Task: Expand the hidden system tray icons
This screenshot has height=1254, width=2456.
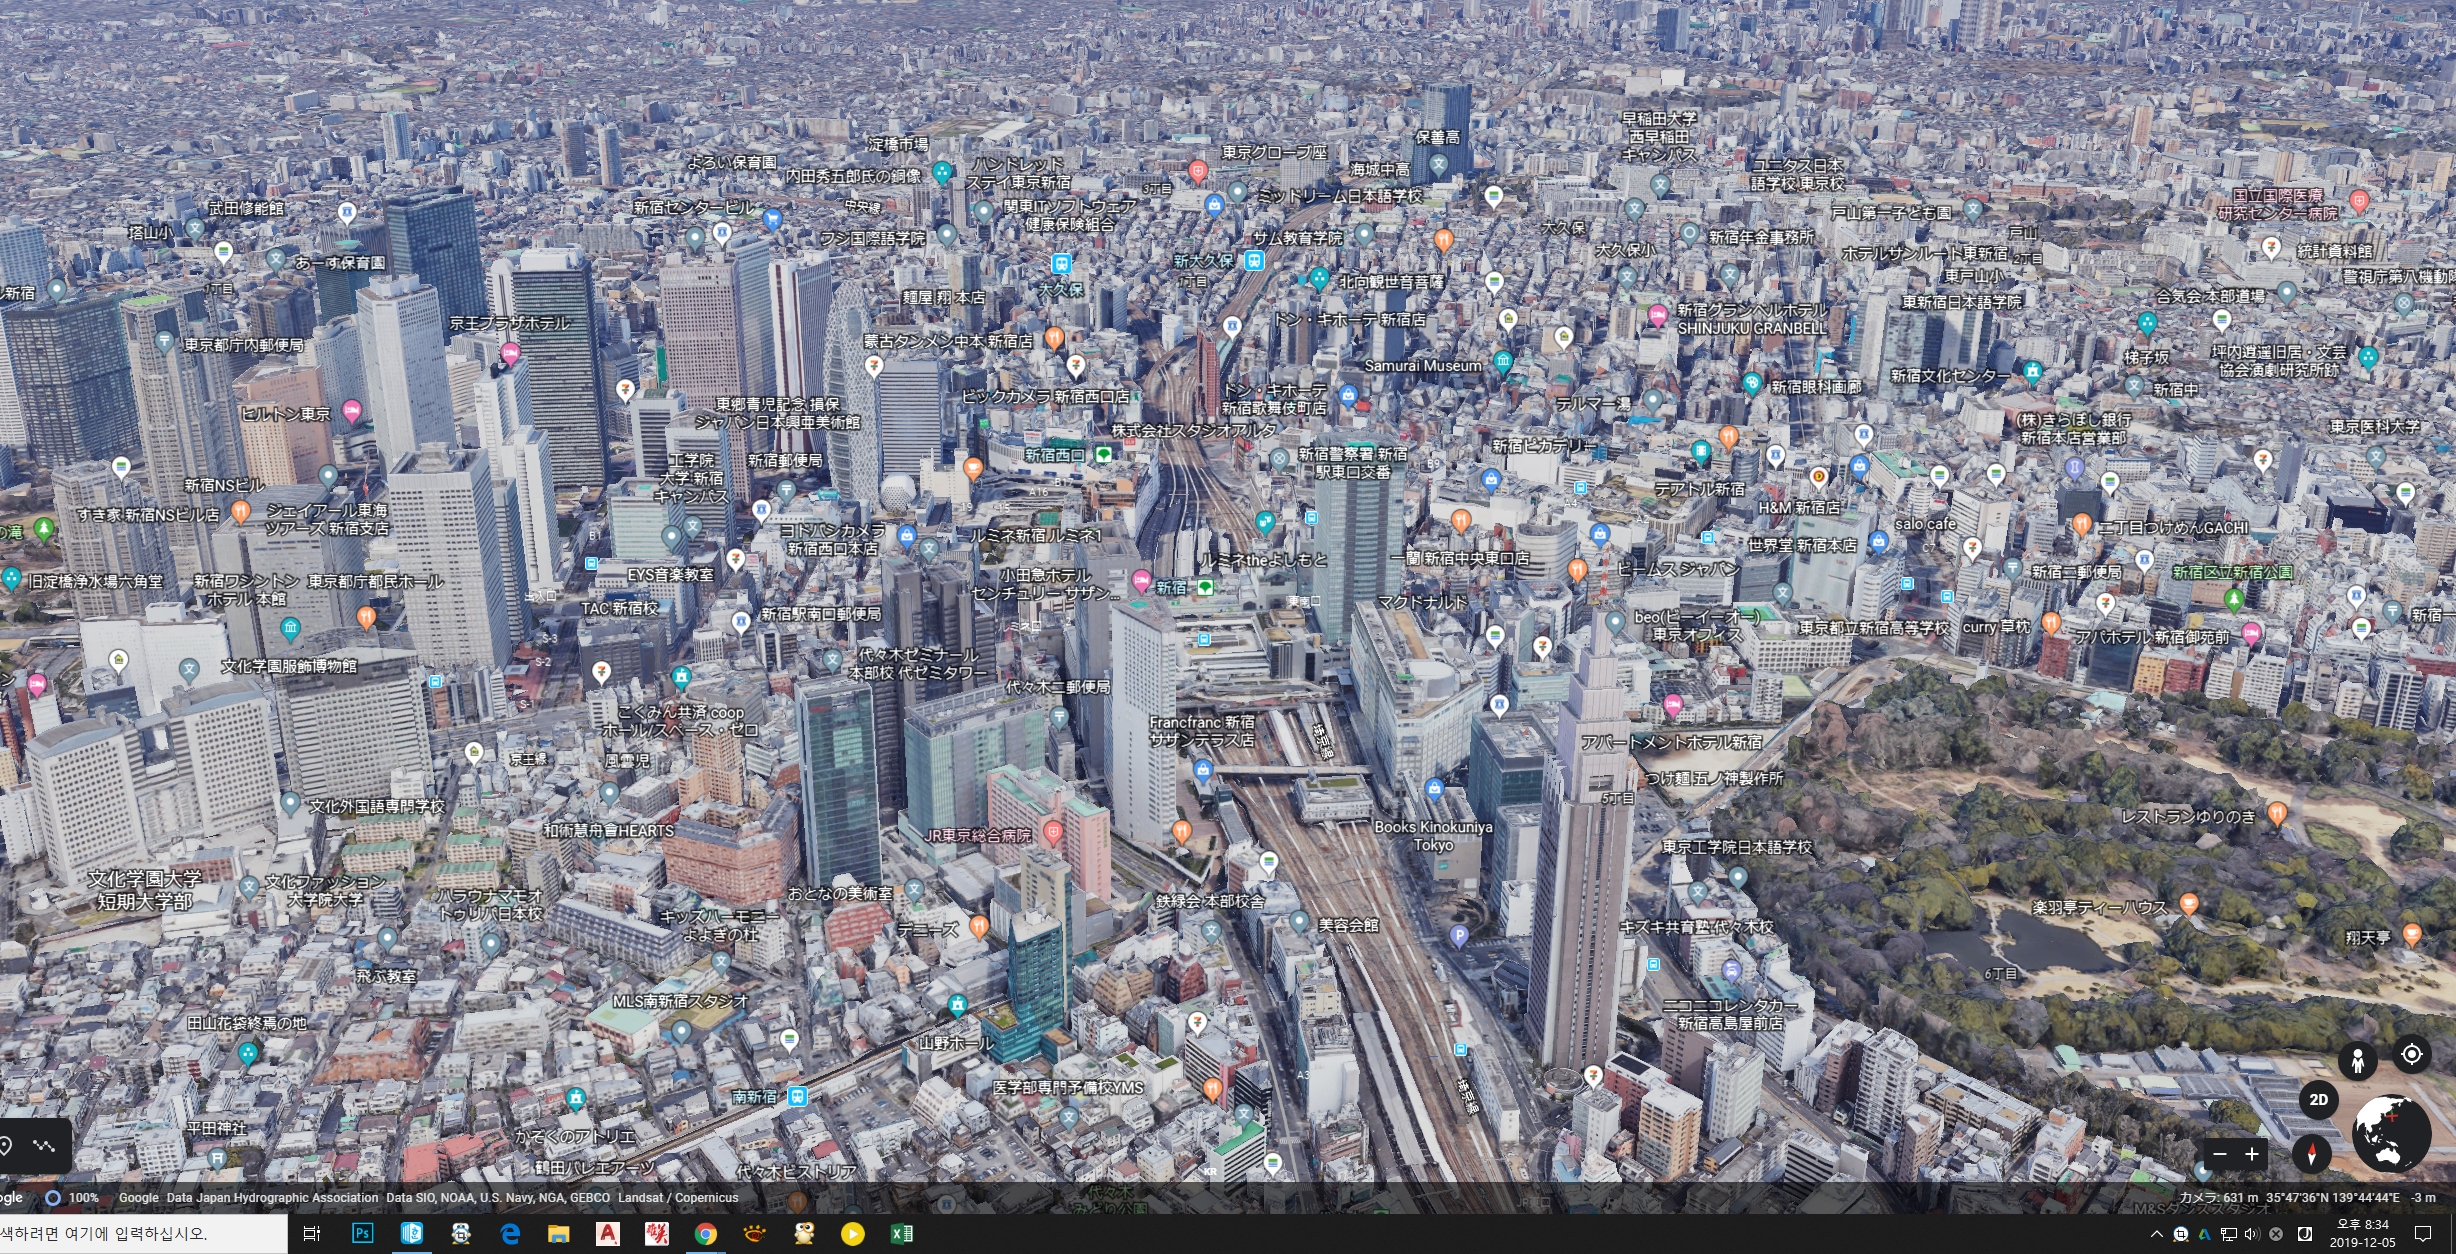Action: 2156,1234
